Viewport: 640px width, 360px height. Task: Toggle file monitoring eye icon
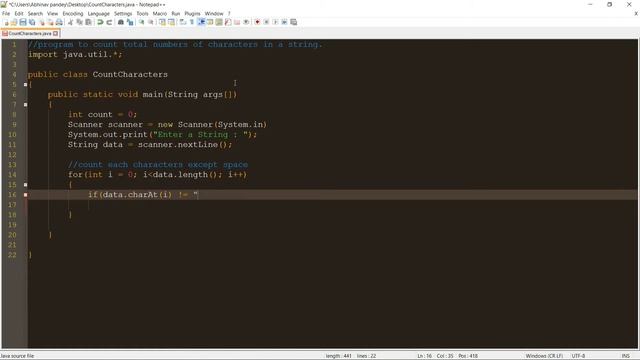tap(246, 22)
